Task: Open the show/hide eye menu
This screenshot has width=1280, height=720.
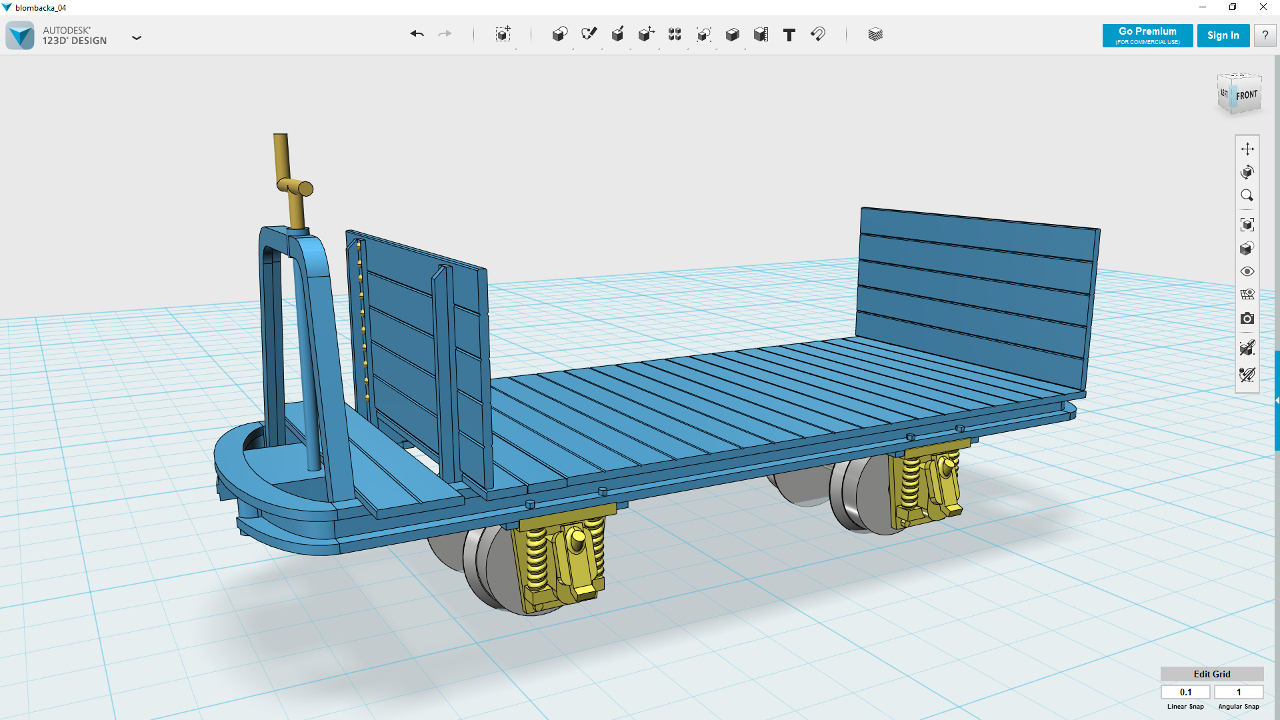Action: point(1247,272)
